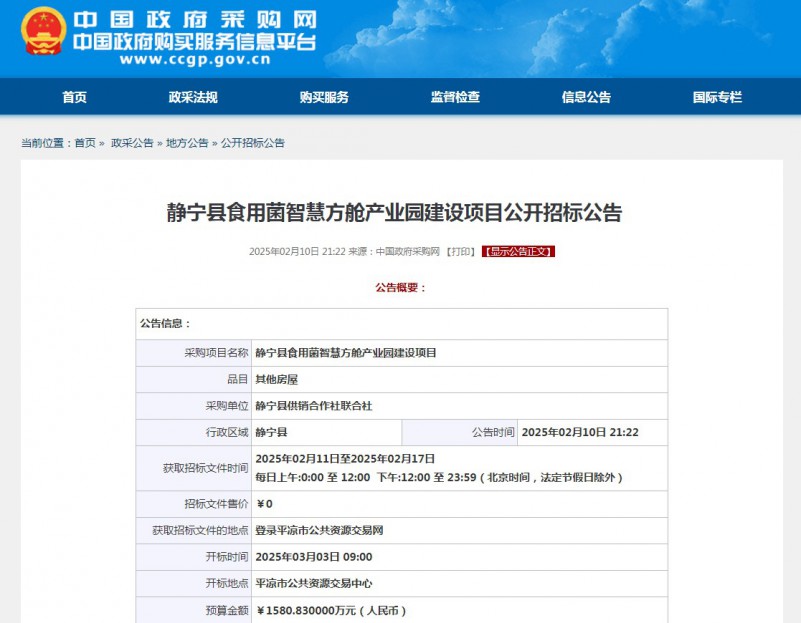Click the 公告信息： table header
The height and width of the screenshot is (623, 801).
(165, 323)
